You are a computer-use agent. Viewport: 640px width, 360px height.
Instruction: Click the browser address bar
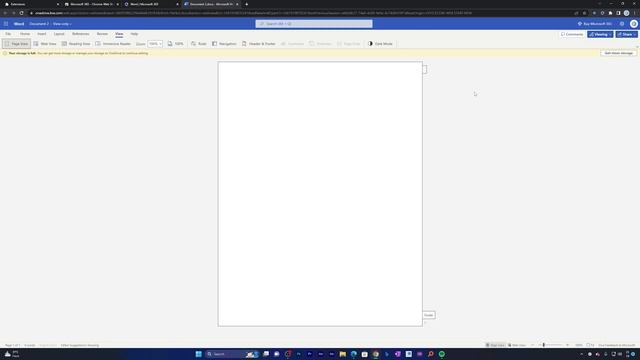coord(302,13)
